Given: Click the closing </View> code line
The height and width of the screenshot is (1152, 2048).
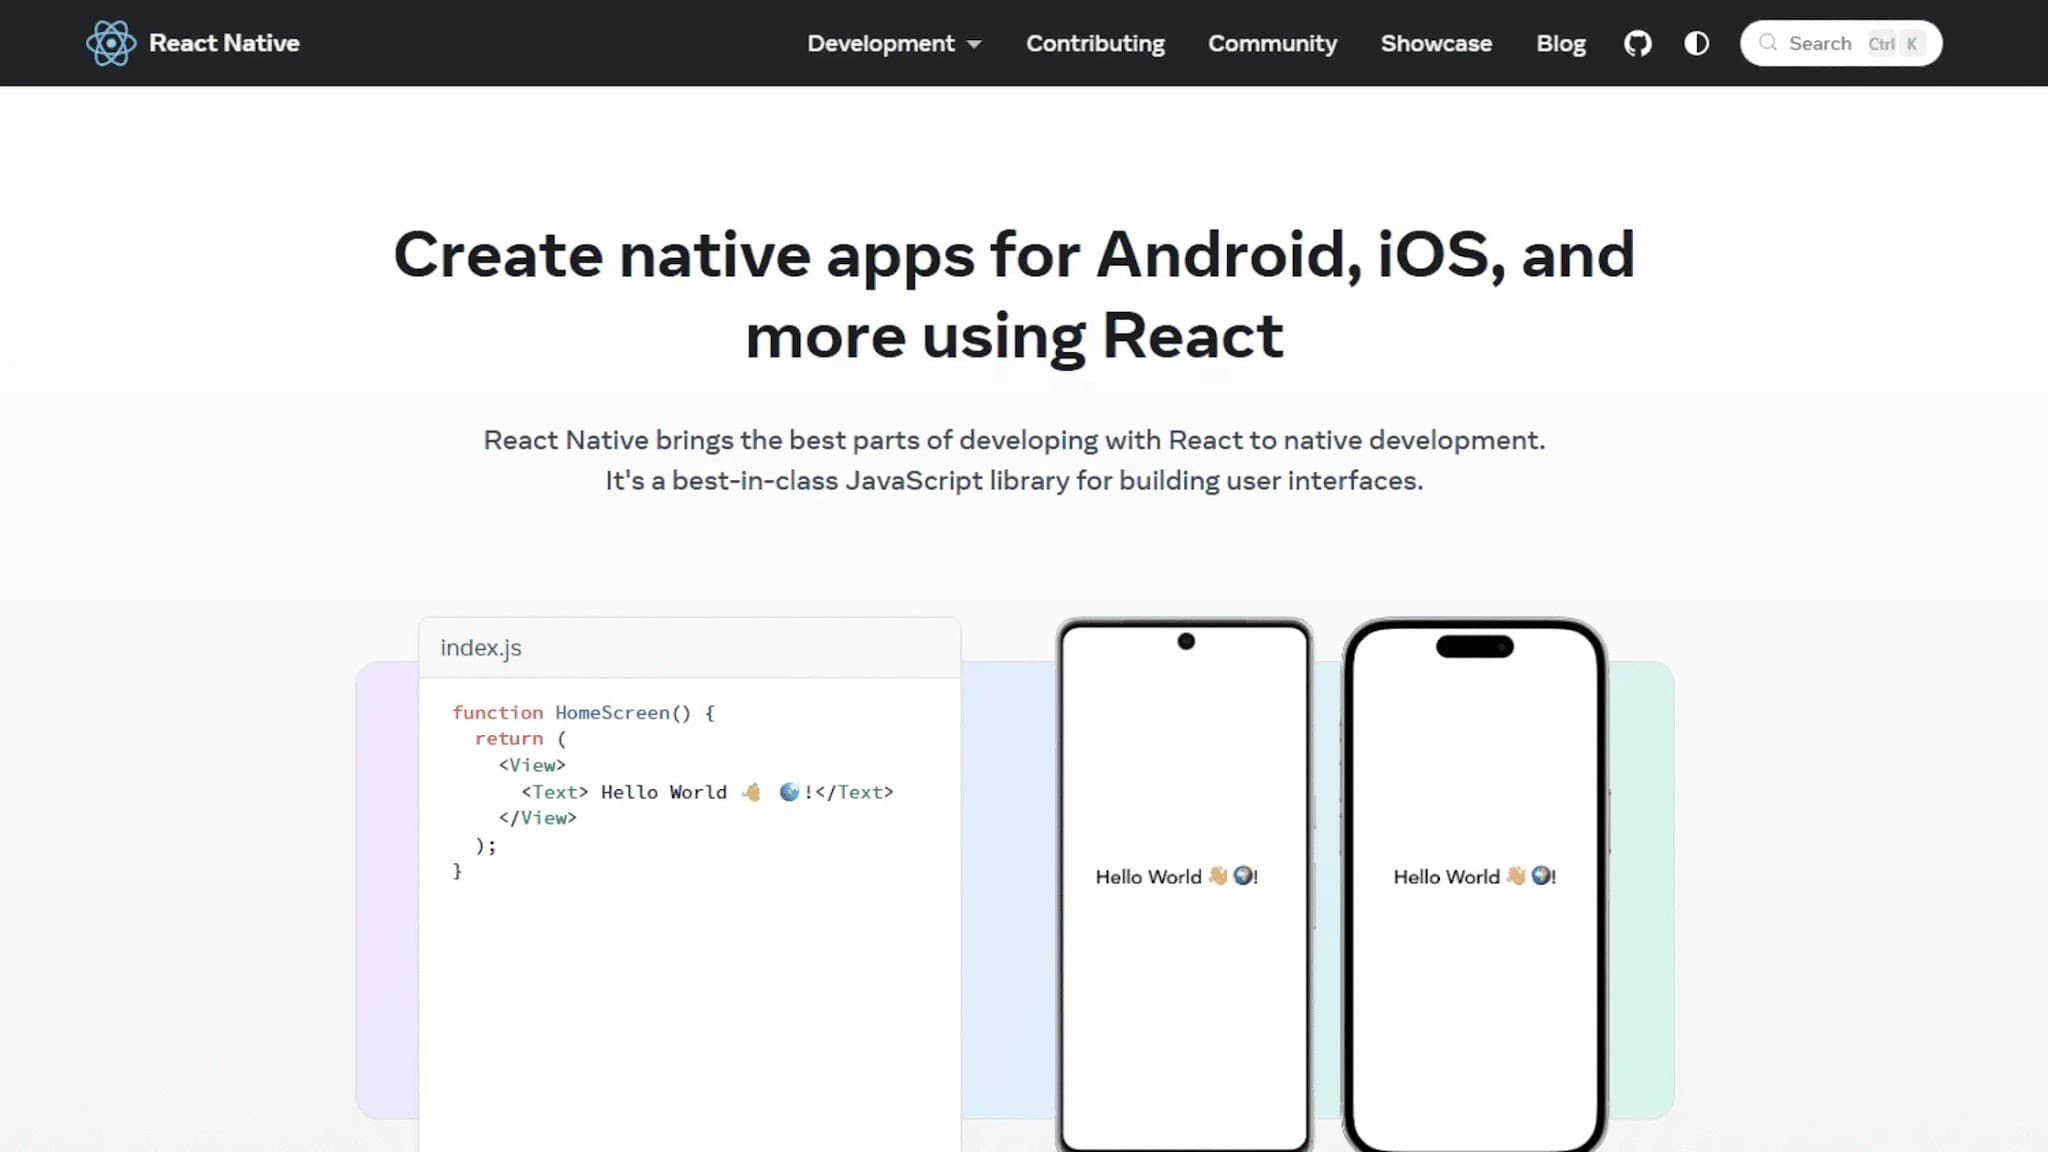Looking at the screenshot, I should click(x=537, y=818).
